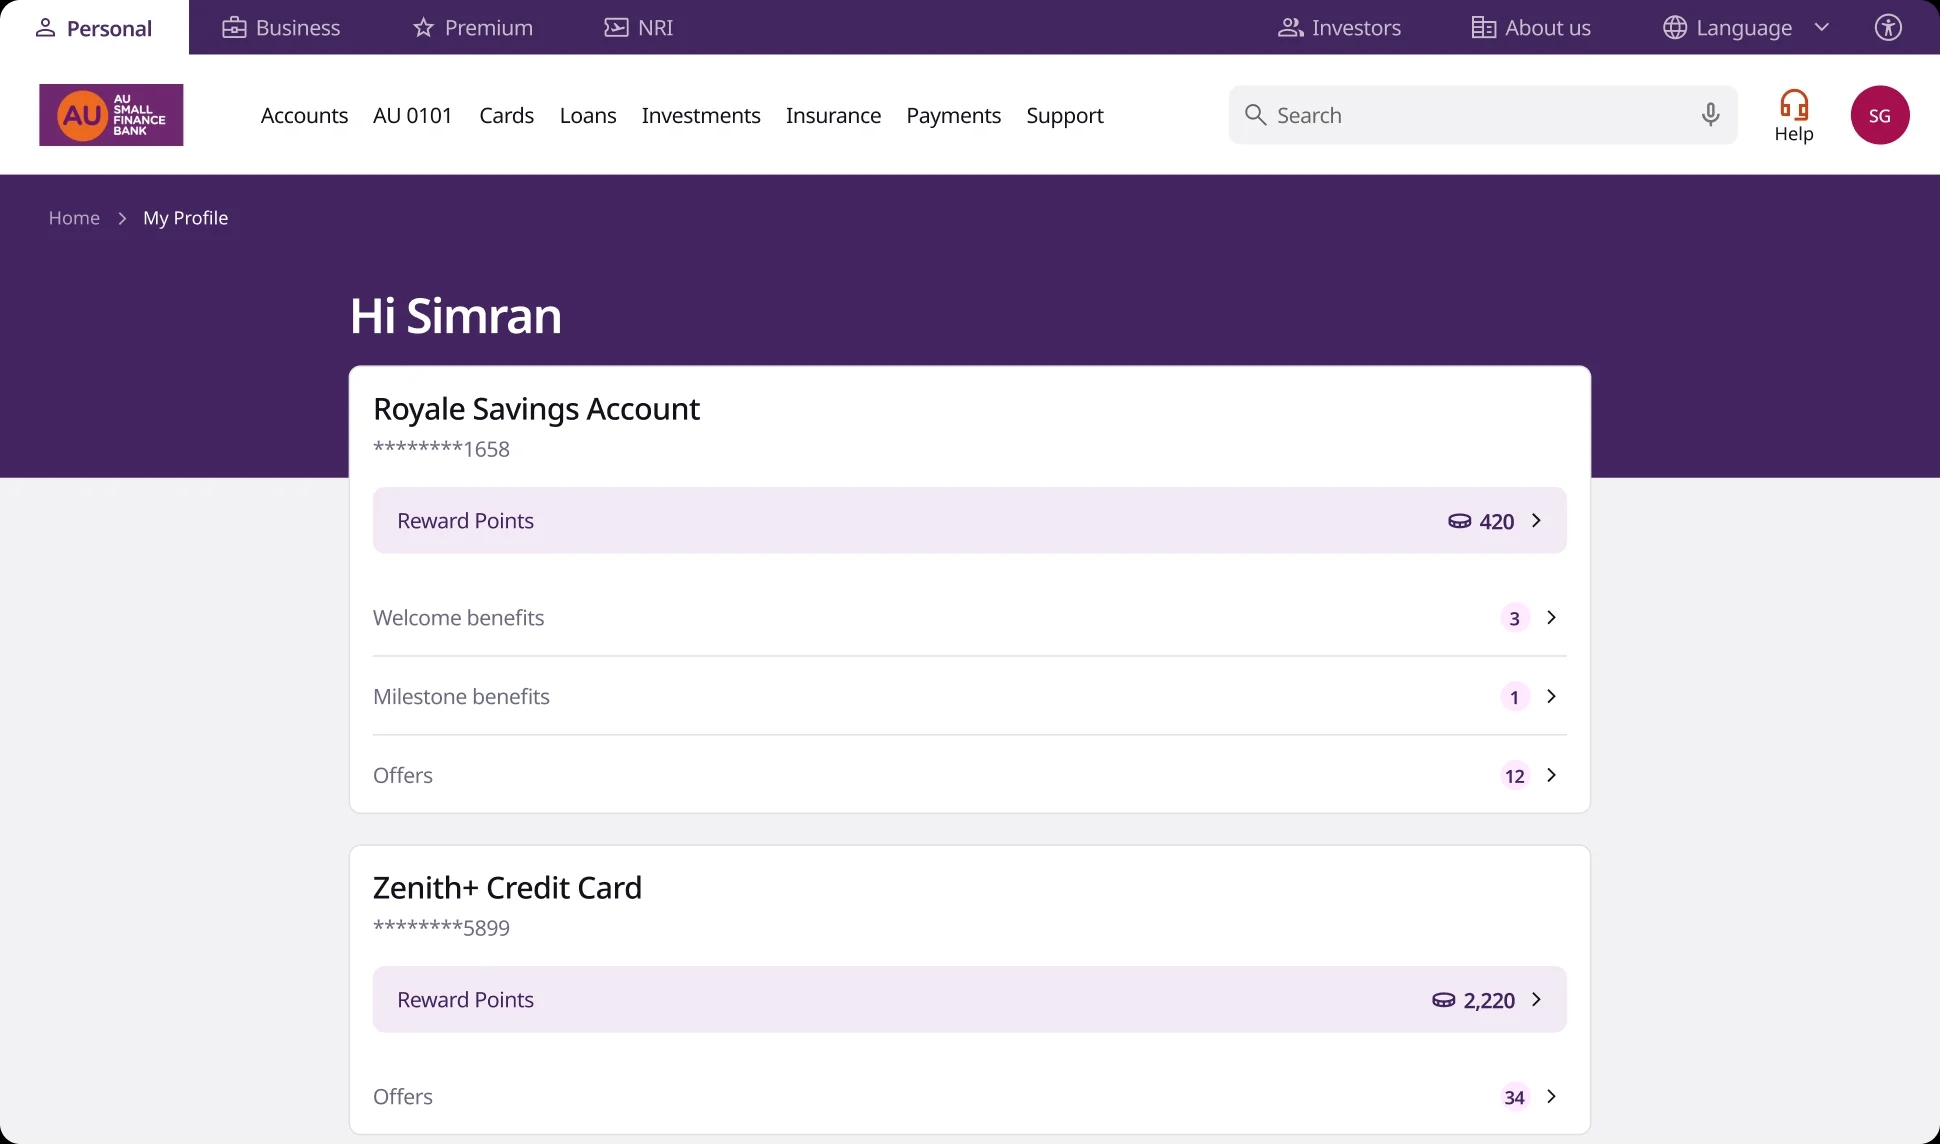Expand Zenith+ Credit Card Offers chevron
Screen dimensions: 1940x1144
click(1552, 1096)
